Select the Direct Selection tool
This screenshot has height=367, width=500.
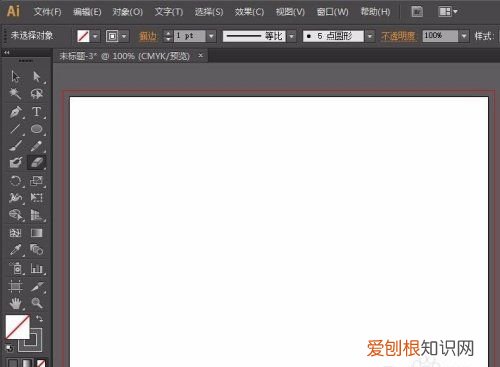pyautogui.click(x=37, y=77)
